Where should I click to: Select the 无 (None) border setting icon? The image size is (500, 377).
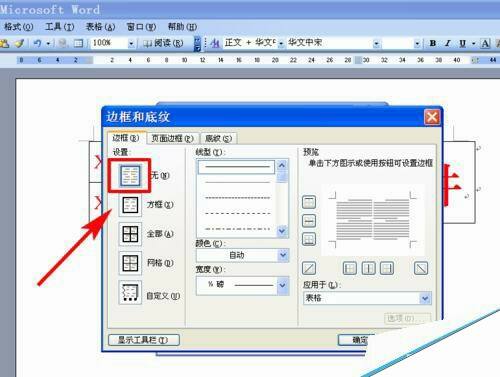[130, 176]
